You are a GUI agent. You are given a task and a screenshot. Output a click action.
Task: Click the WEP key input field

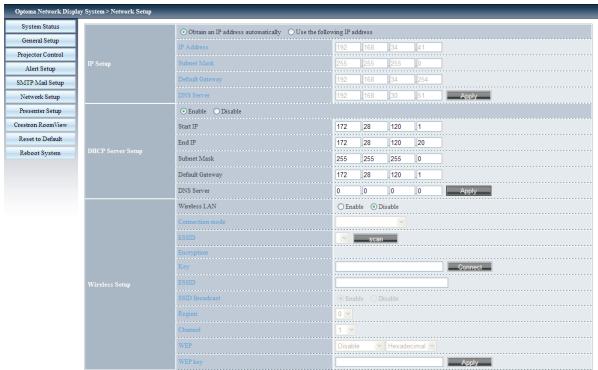click(x=389, y=362)
